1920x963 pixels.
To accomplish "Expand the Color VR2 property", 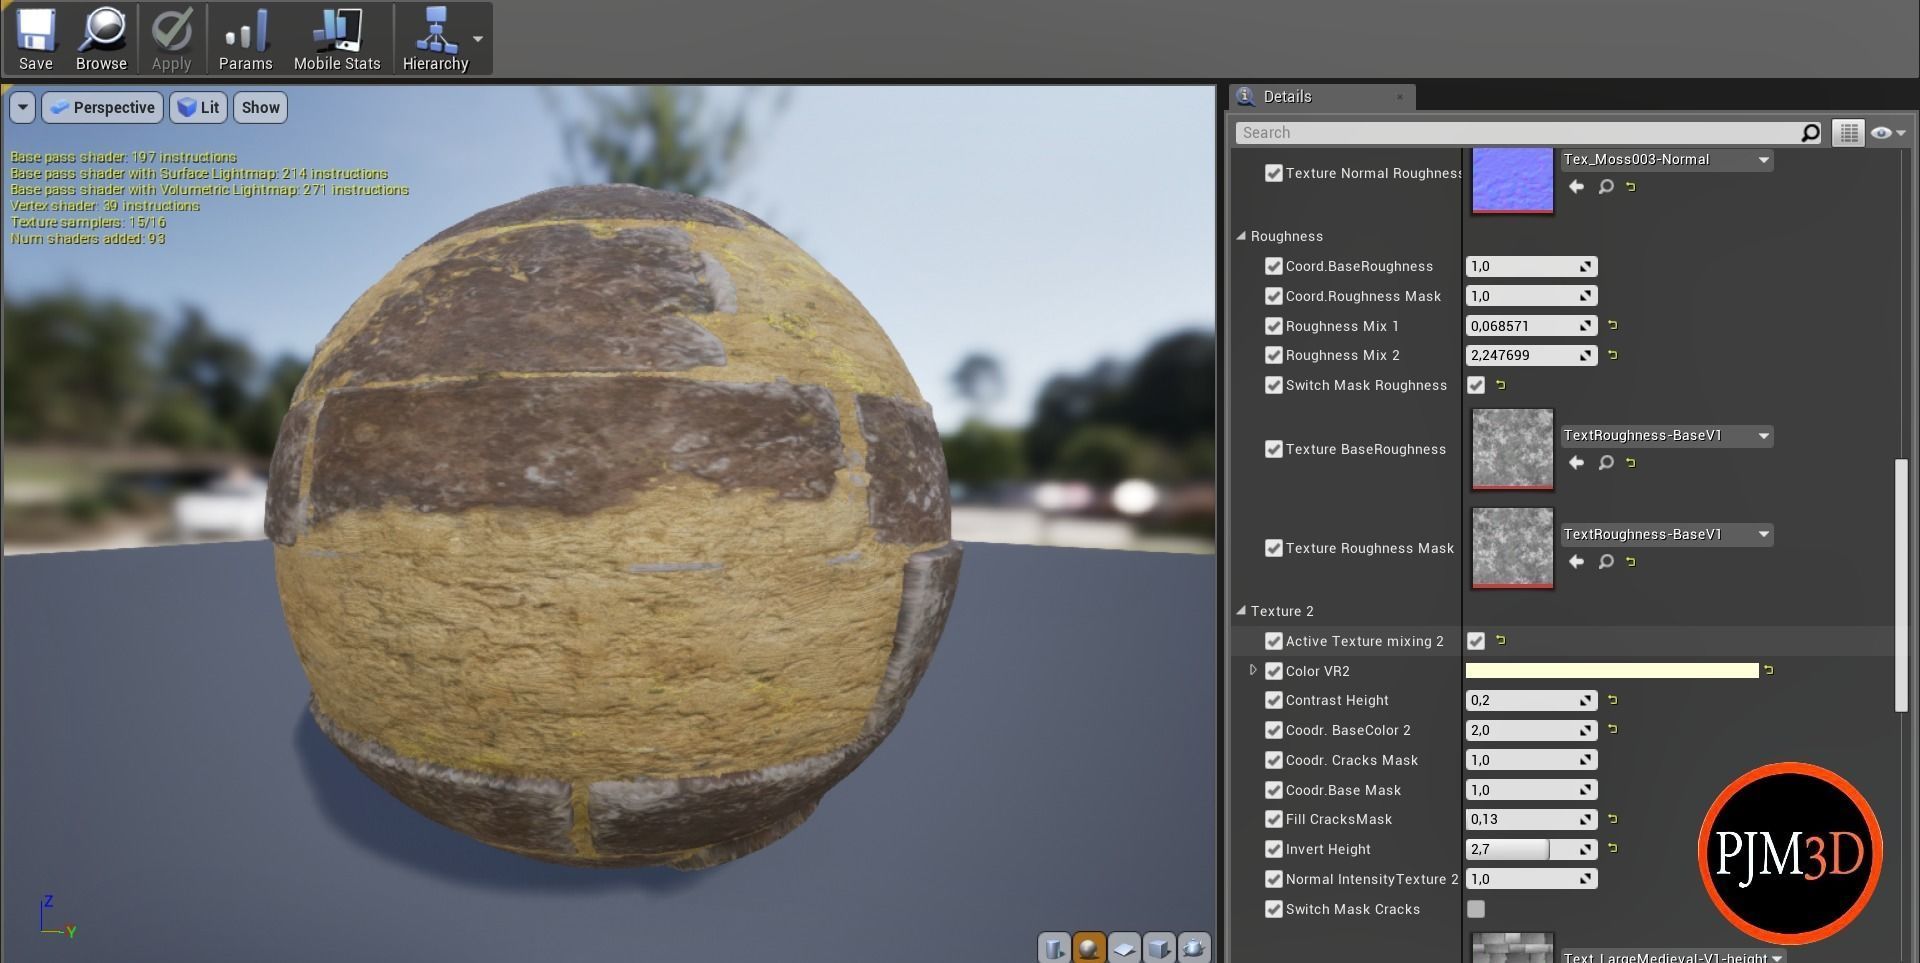I will click(1253, 671).
